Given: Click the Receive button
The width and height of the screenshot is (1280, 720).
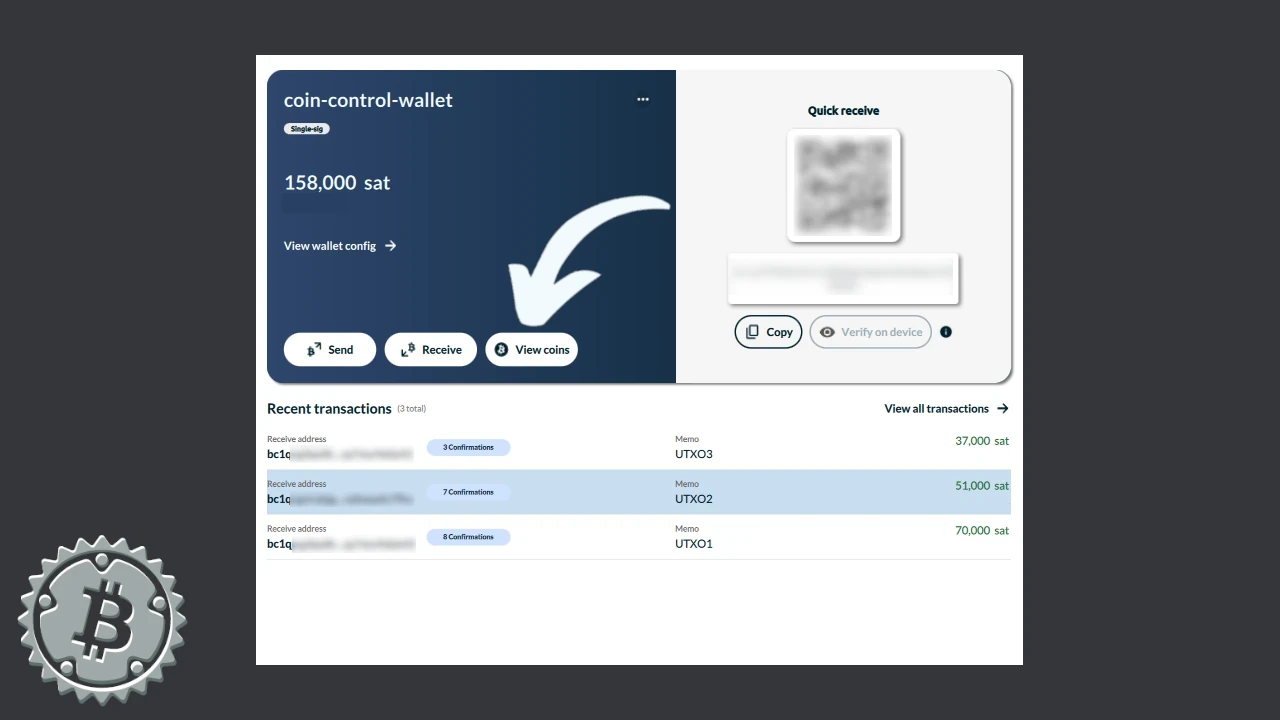Looking at the screenshot, I should pos(431,350).
